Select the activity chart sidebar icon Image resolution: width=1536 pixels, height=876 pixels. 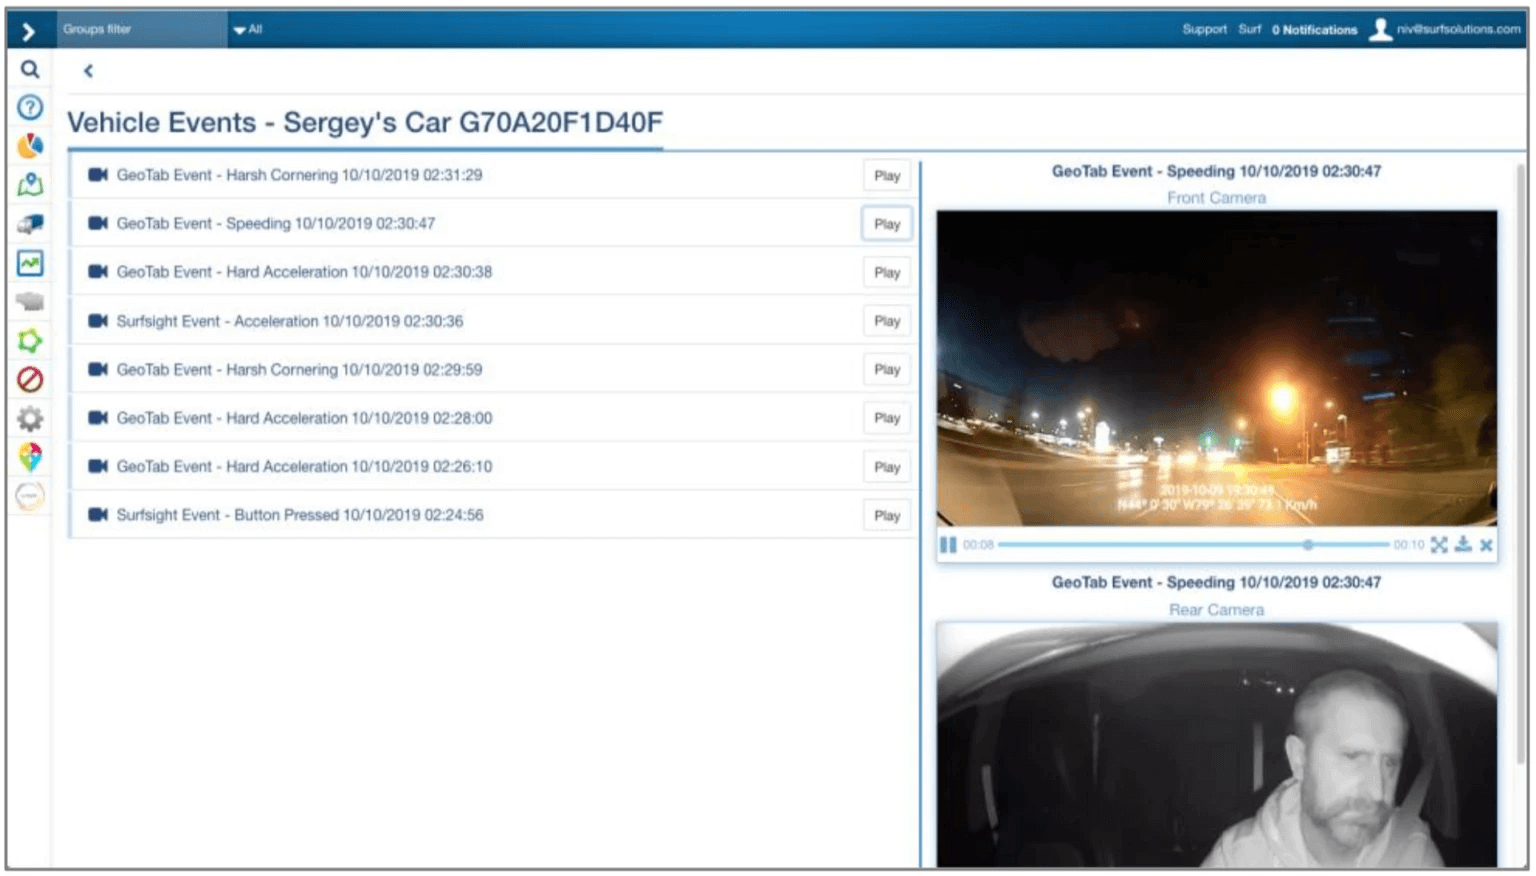tap(30, 263)
